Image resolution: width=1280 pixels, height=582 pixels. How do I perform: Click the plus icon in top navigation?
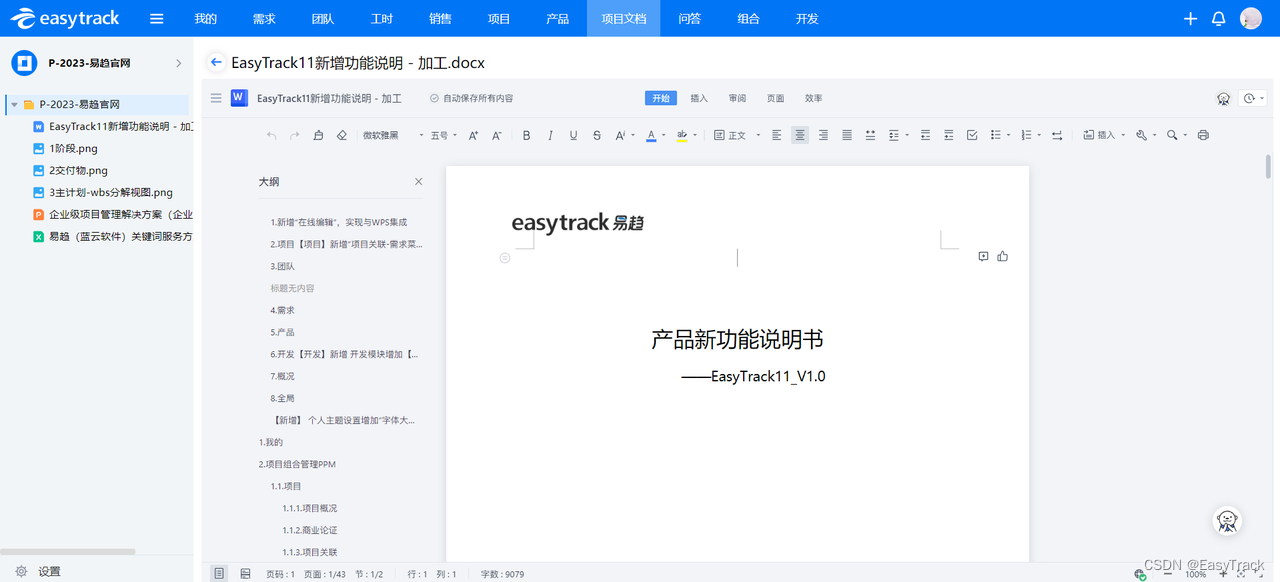pyautogui.click(x=1190, y=18)
